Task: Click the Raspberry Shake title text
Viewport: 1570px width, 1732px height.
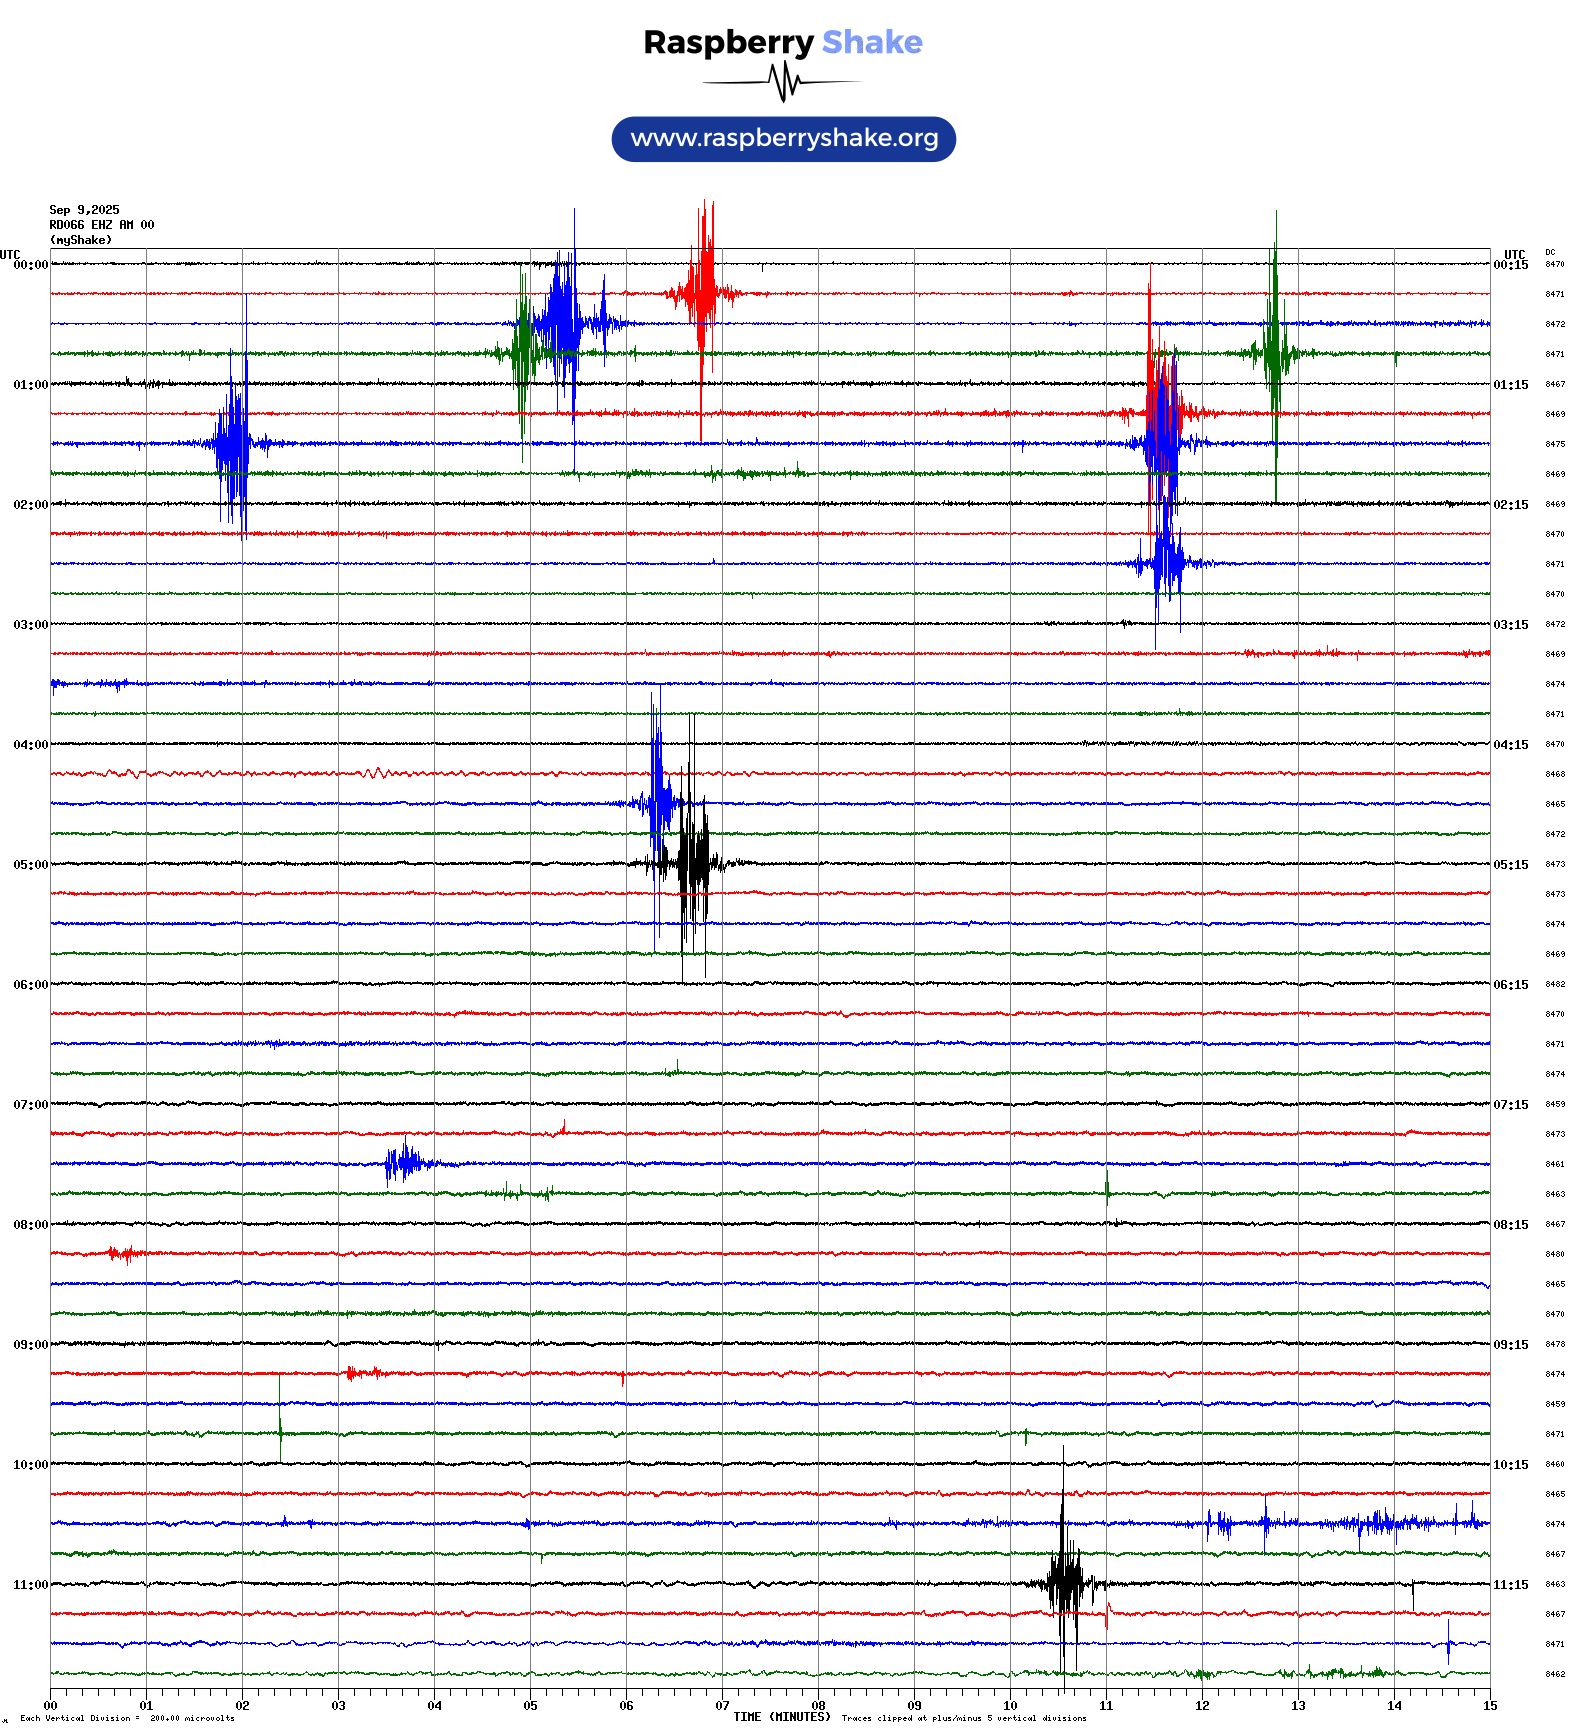Action: [783, 42]
